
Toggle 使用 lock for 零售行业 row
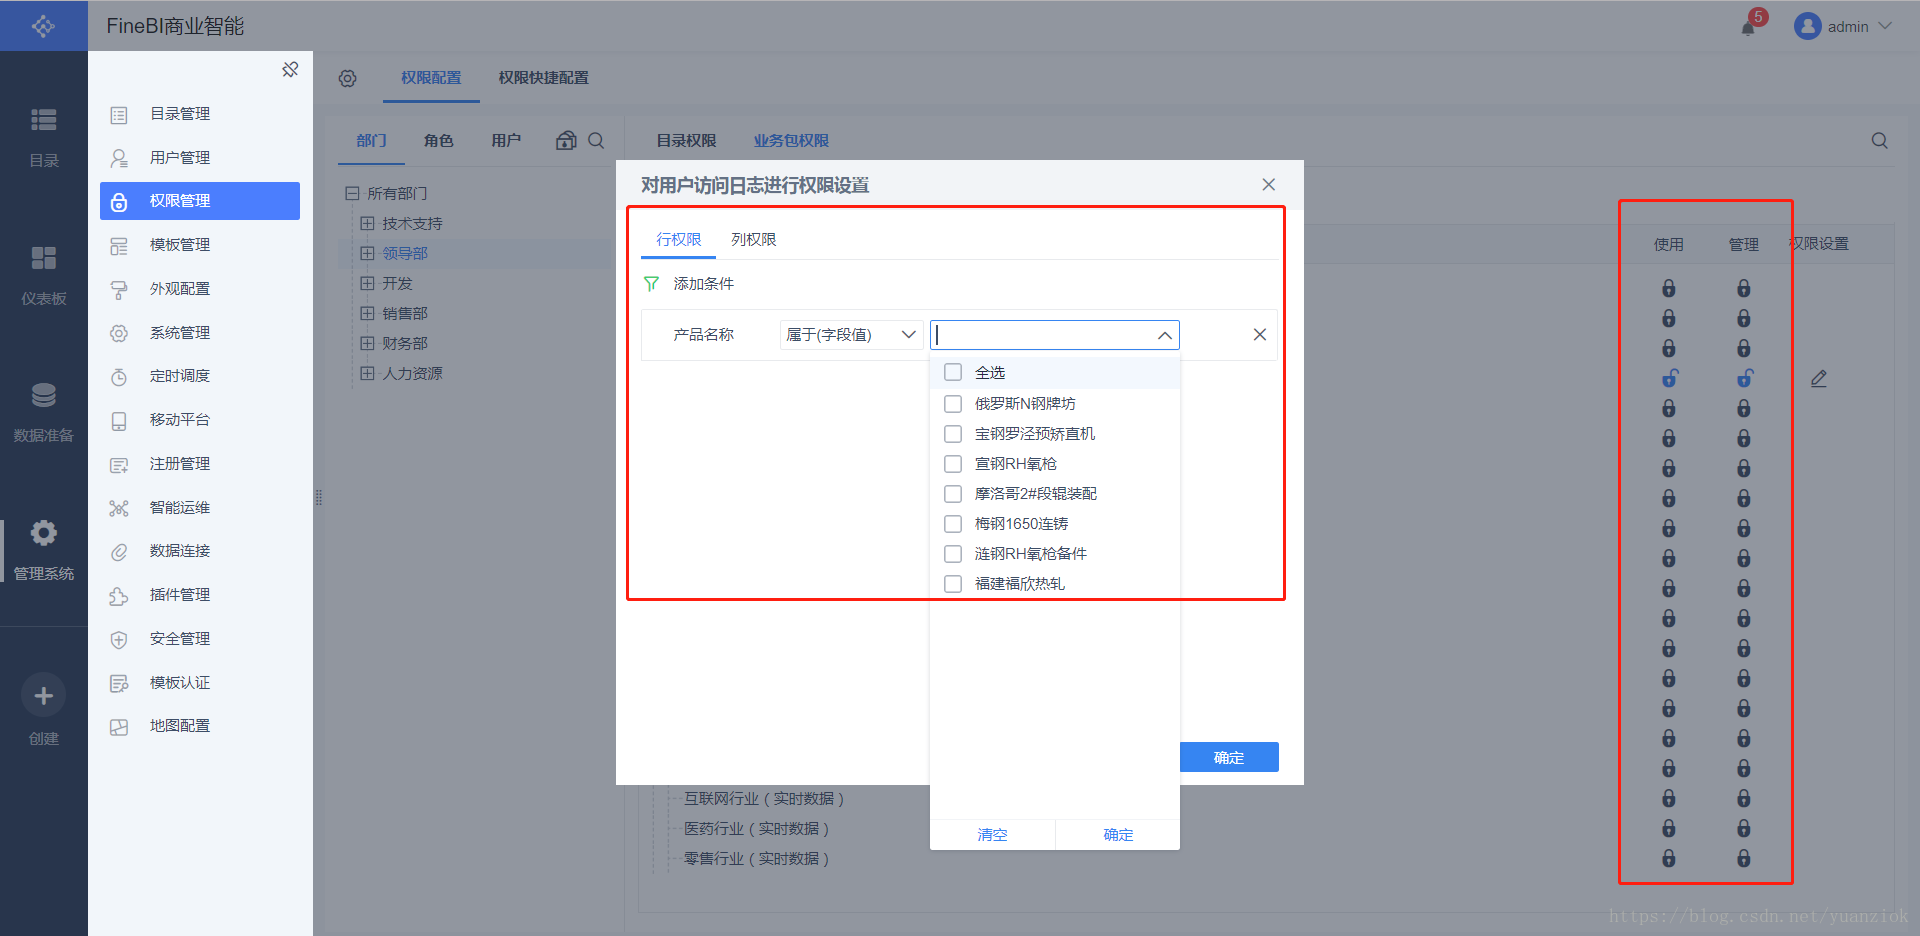point(1668,858)
